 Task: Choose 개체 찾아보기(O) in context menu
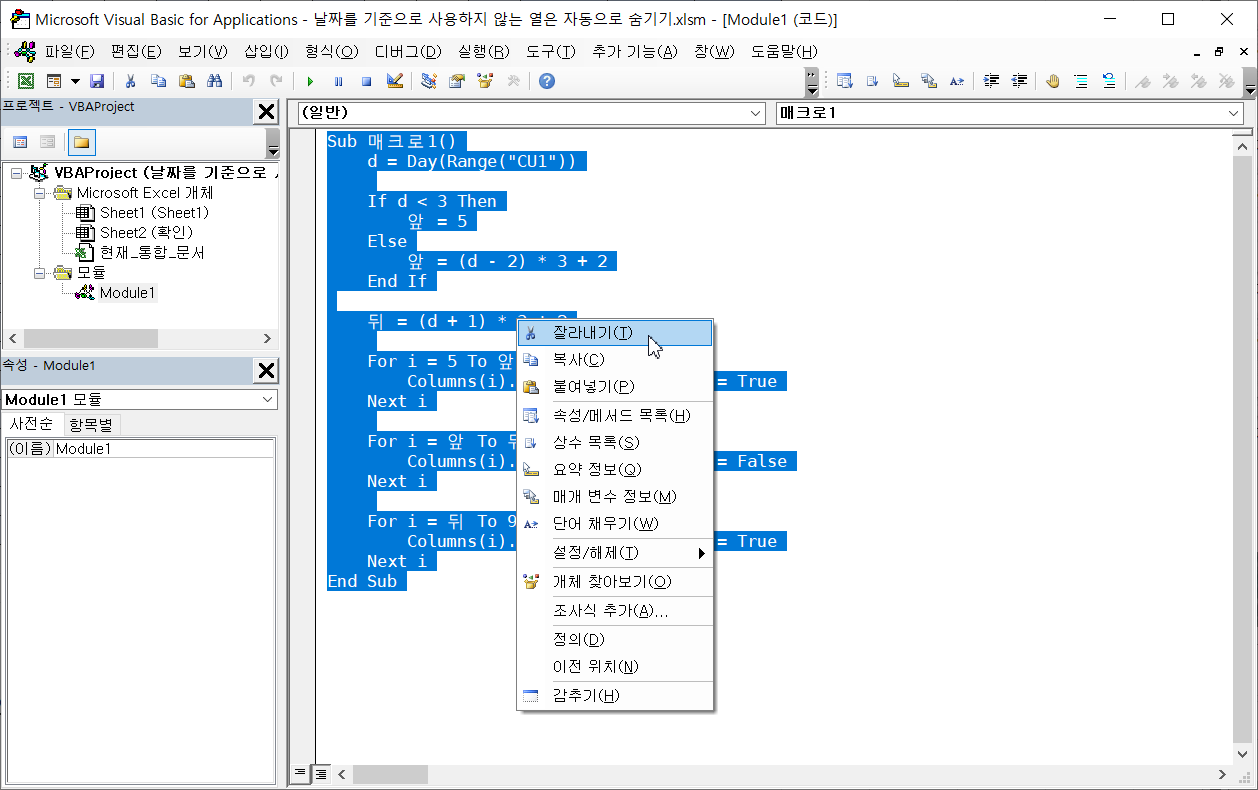click(x=614, y=582)
